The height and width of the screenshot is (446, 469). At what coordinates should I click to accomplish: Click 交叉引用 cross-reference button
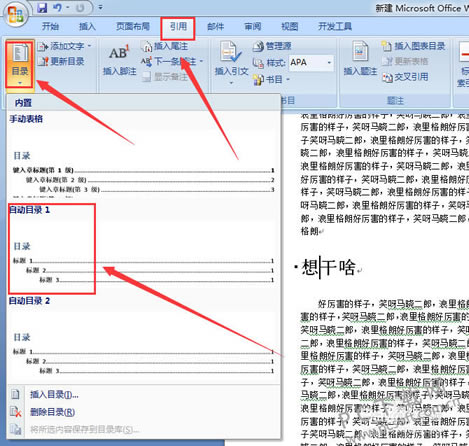tap(405, 77)
